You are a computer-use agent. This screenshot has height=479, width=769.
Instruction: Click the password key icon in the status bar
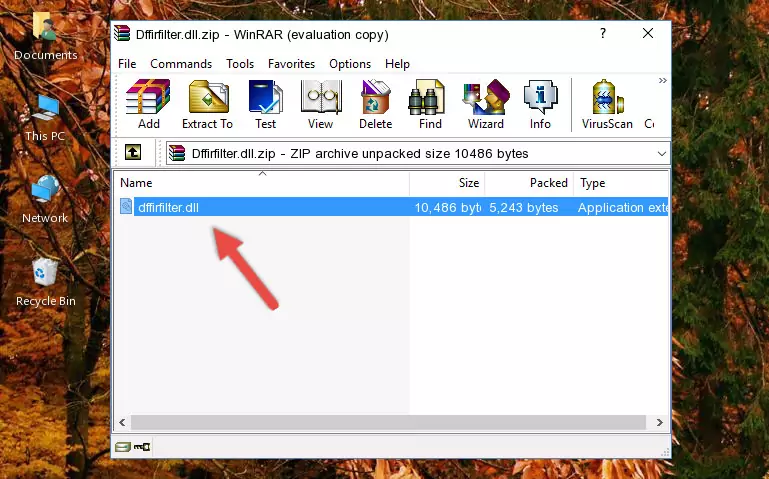(x=142, y=447)
